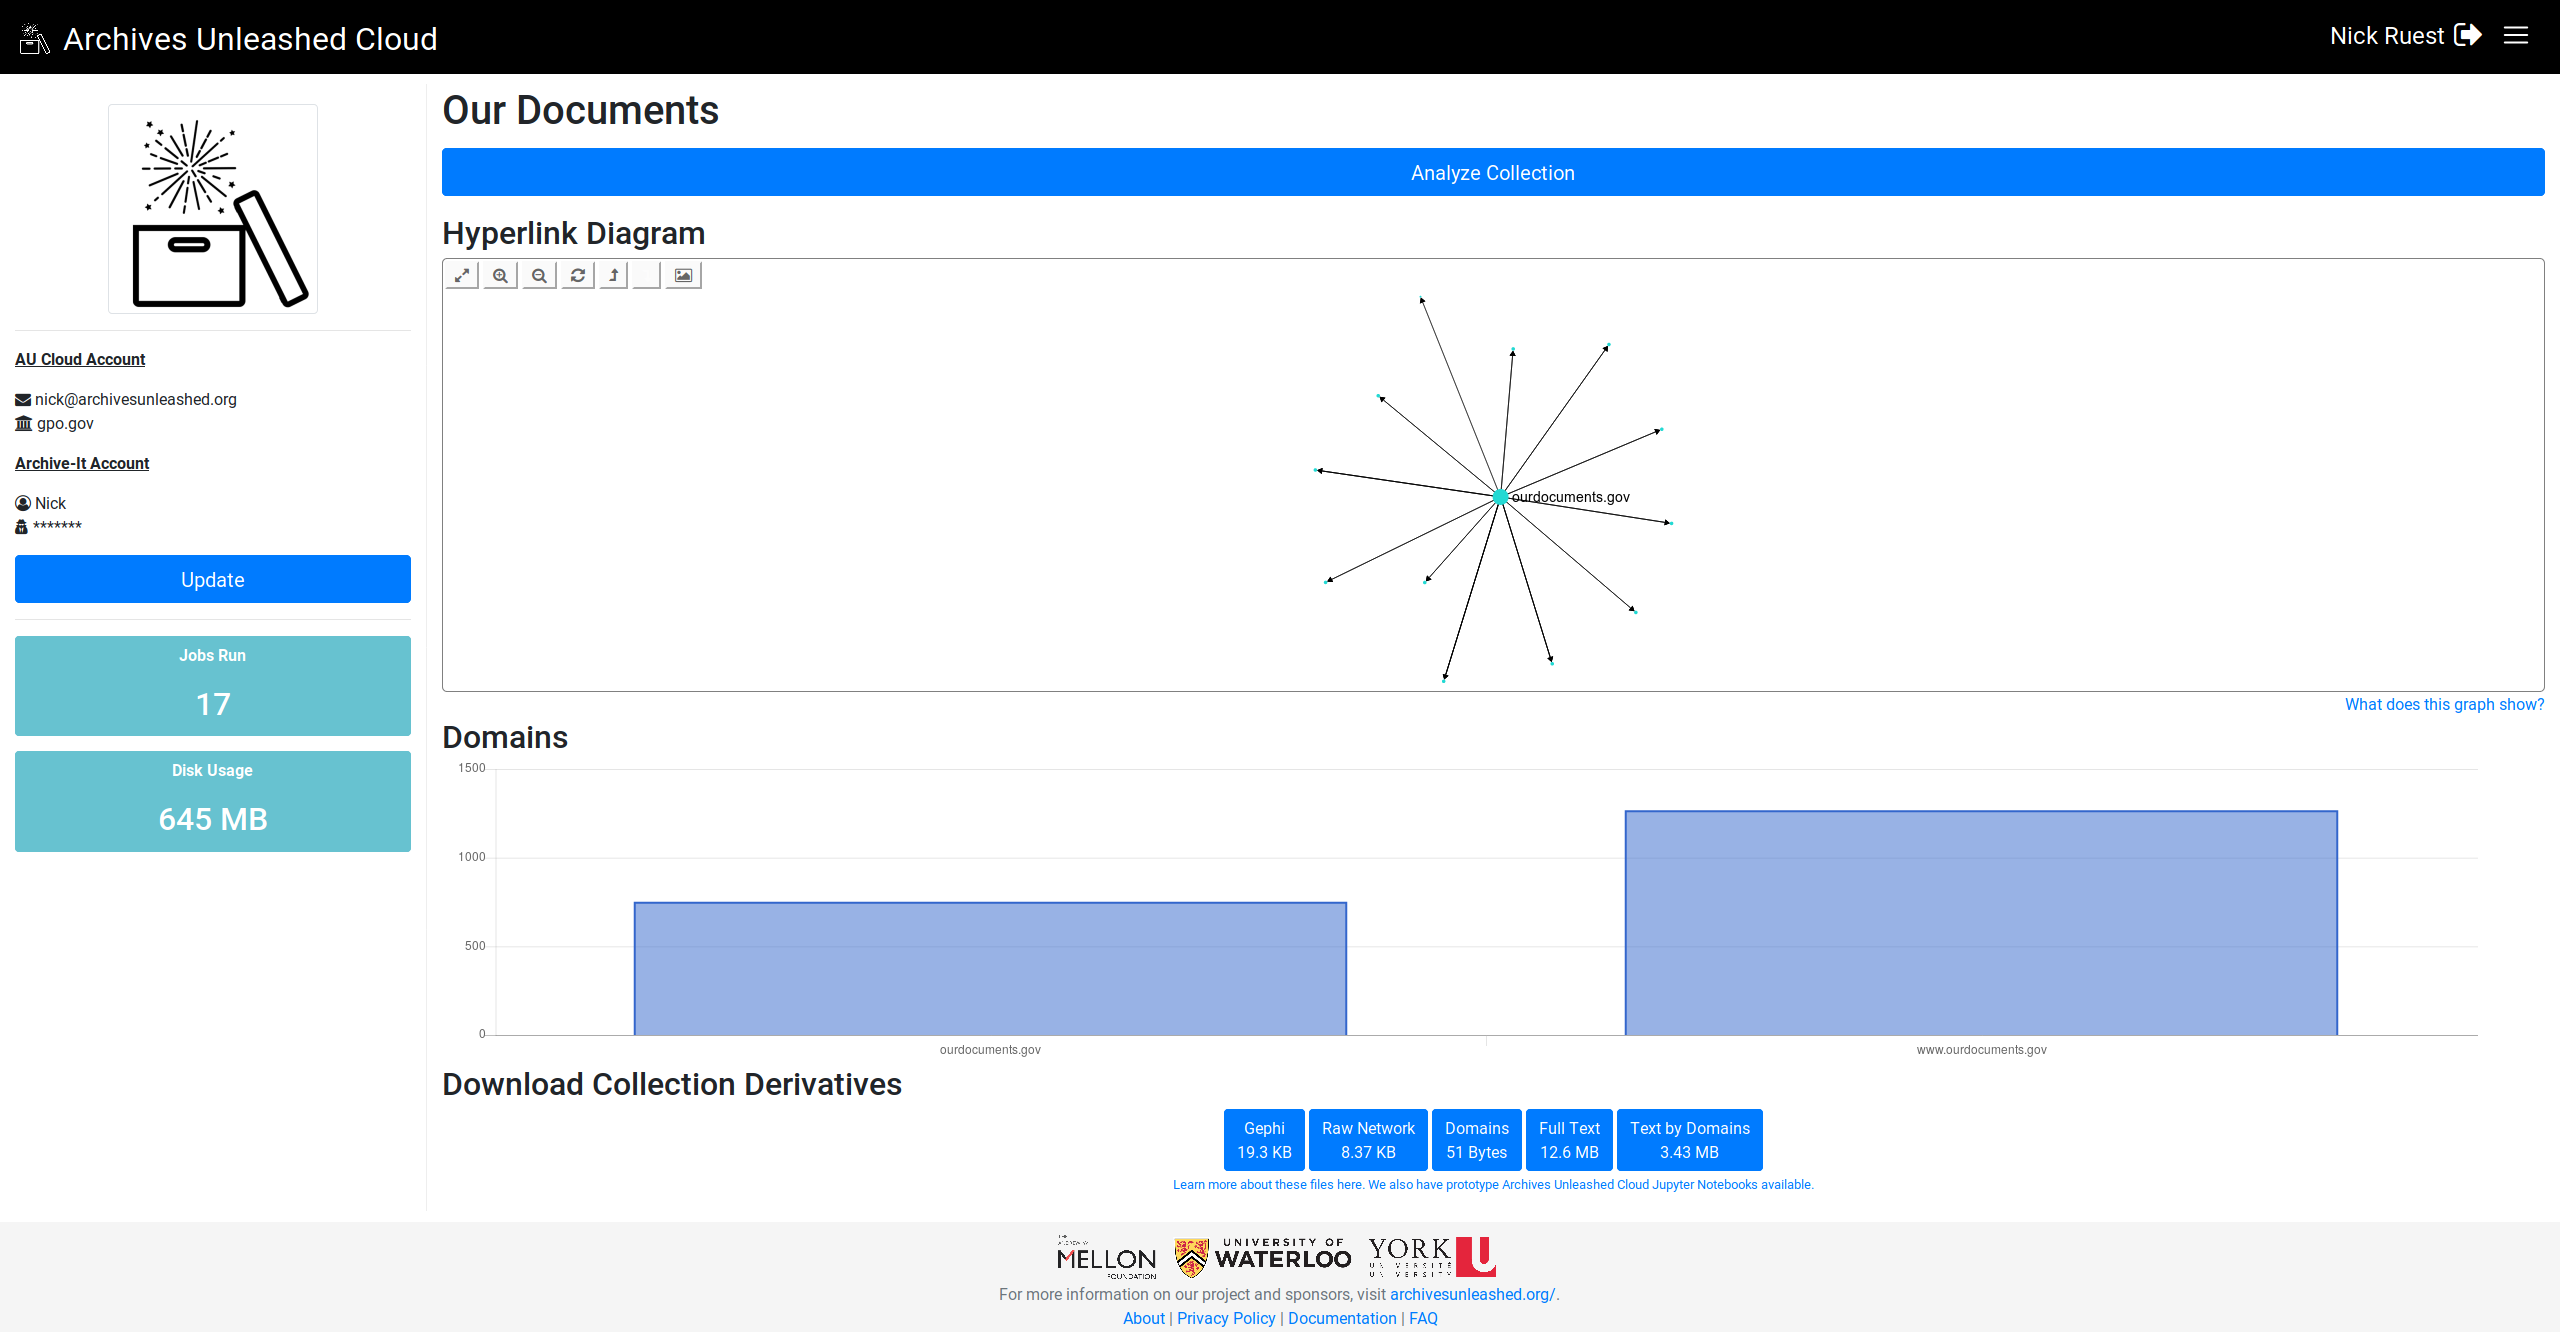Click the Archive-It Account heading
This screenshot has height=1332, width=2560.
point(82,463)
